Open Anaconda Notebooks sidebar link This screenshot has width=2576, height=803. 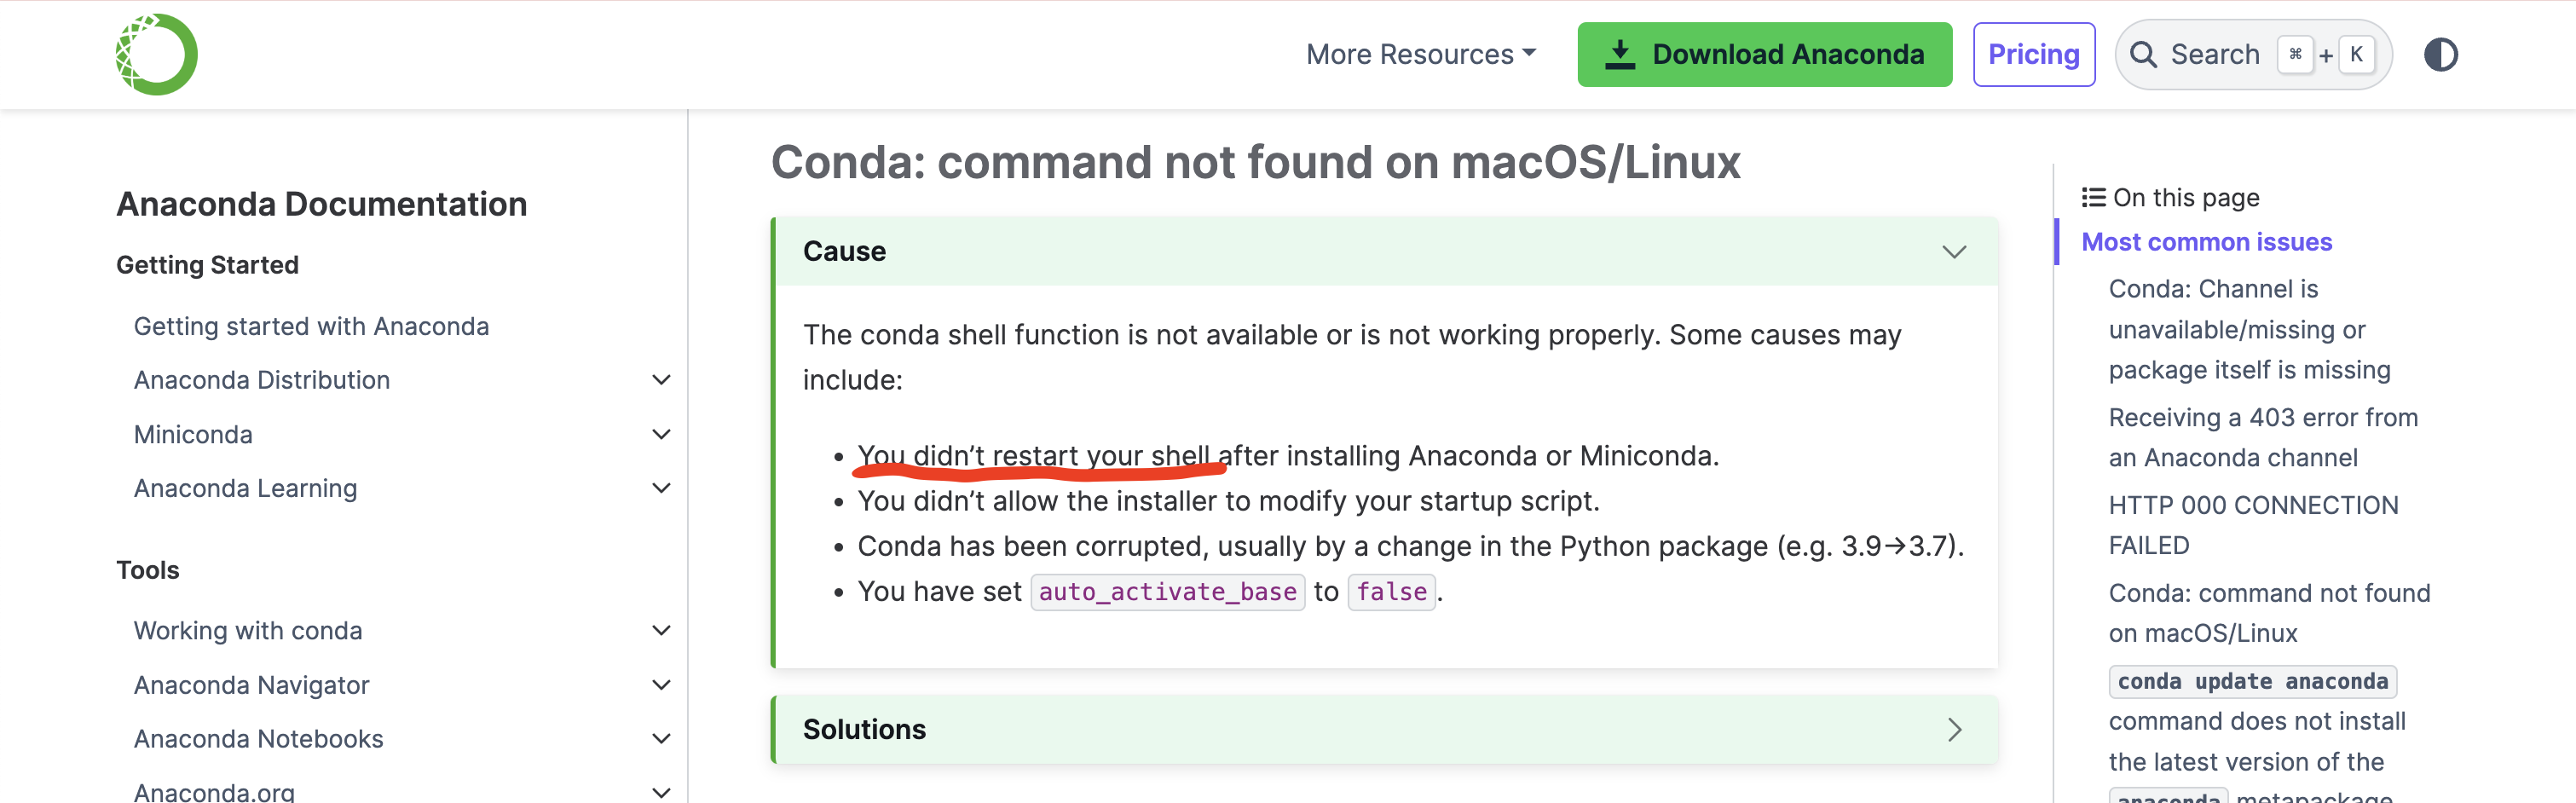tap(258, 738)
